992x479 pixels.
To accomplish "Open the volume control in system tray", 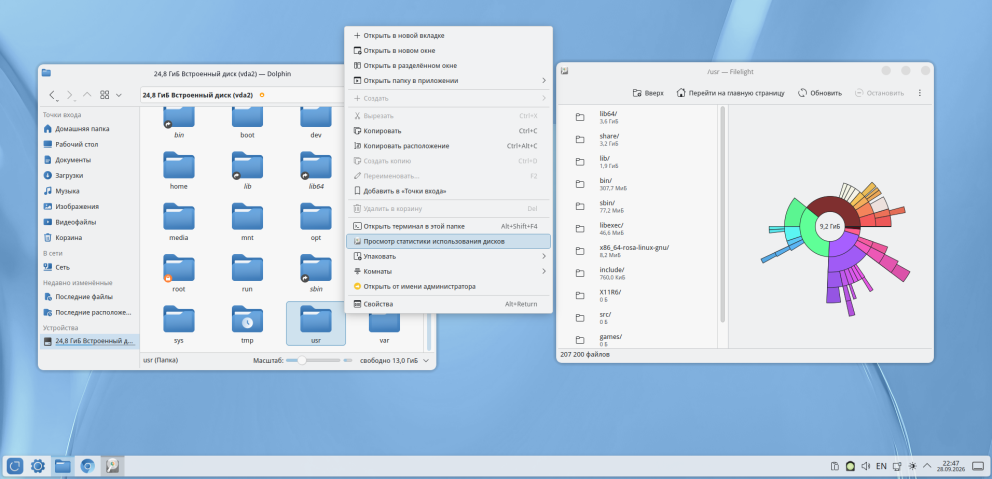I will (x=865, y=466).
